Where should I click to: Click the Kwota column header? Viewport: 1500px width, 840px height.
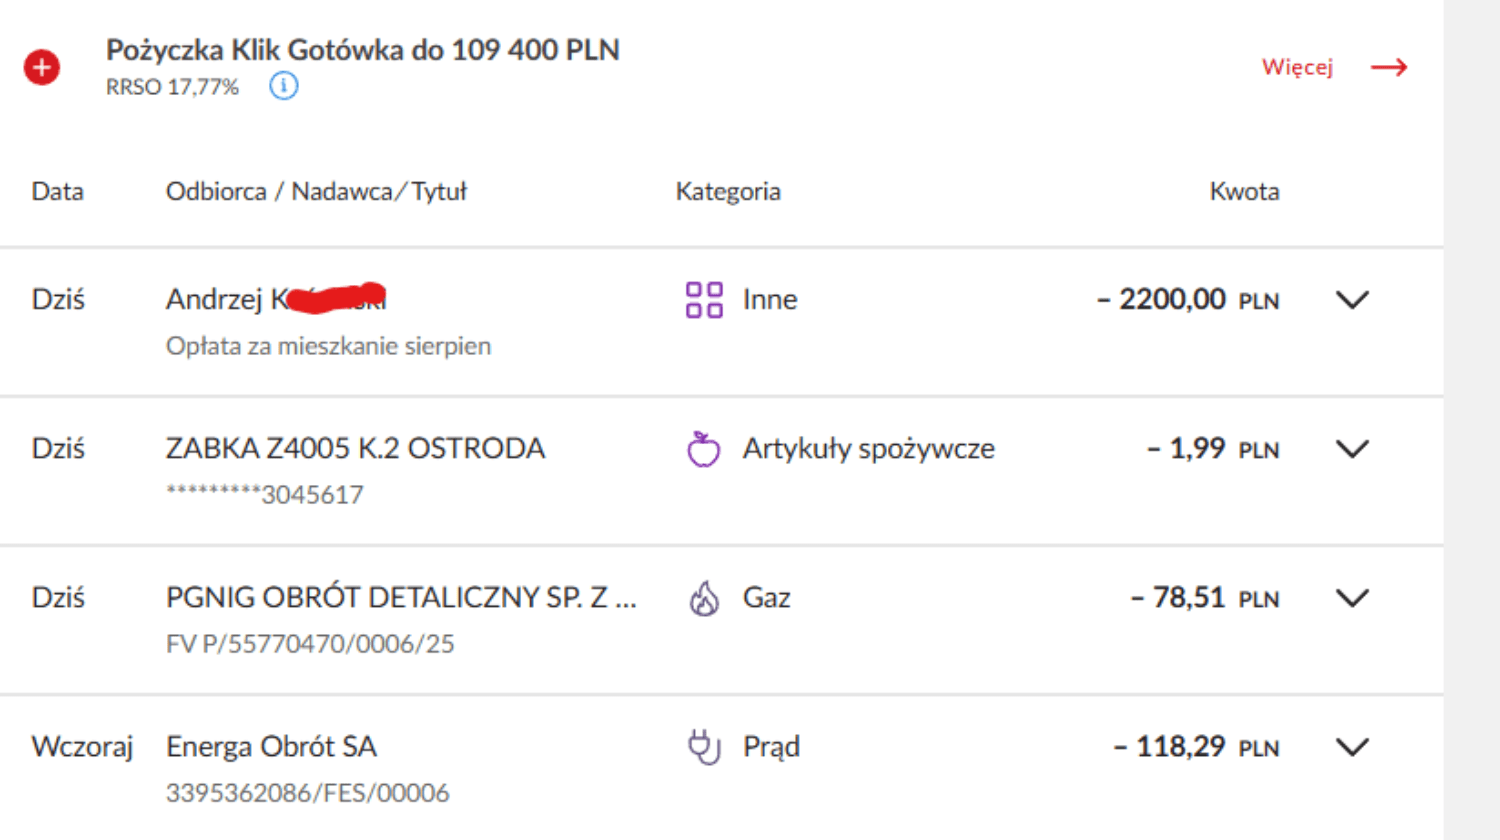pyautogui.click(x=1244, y=191)
